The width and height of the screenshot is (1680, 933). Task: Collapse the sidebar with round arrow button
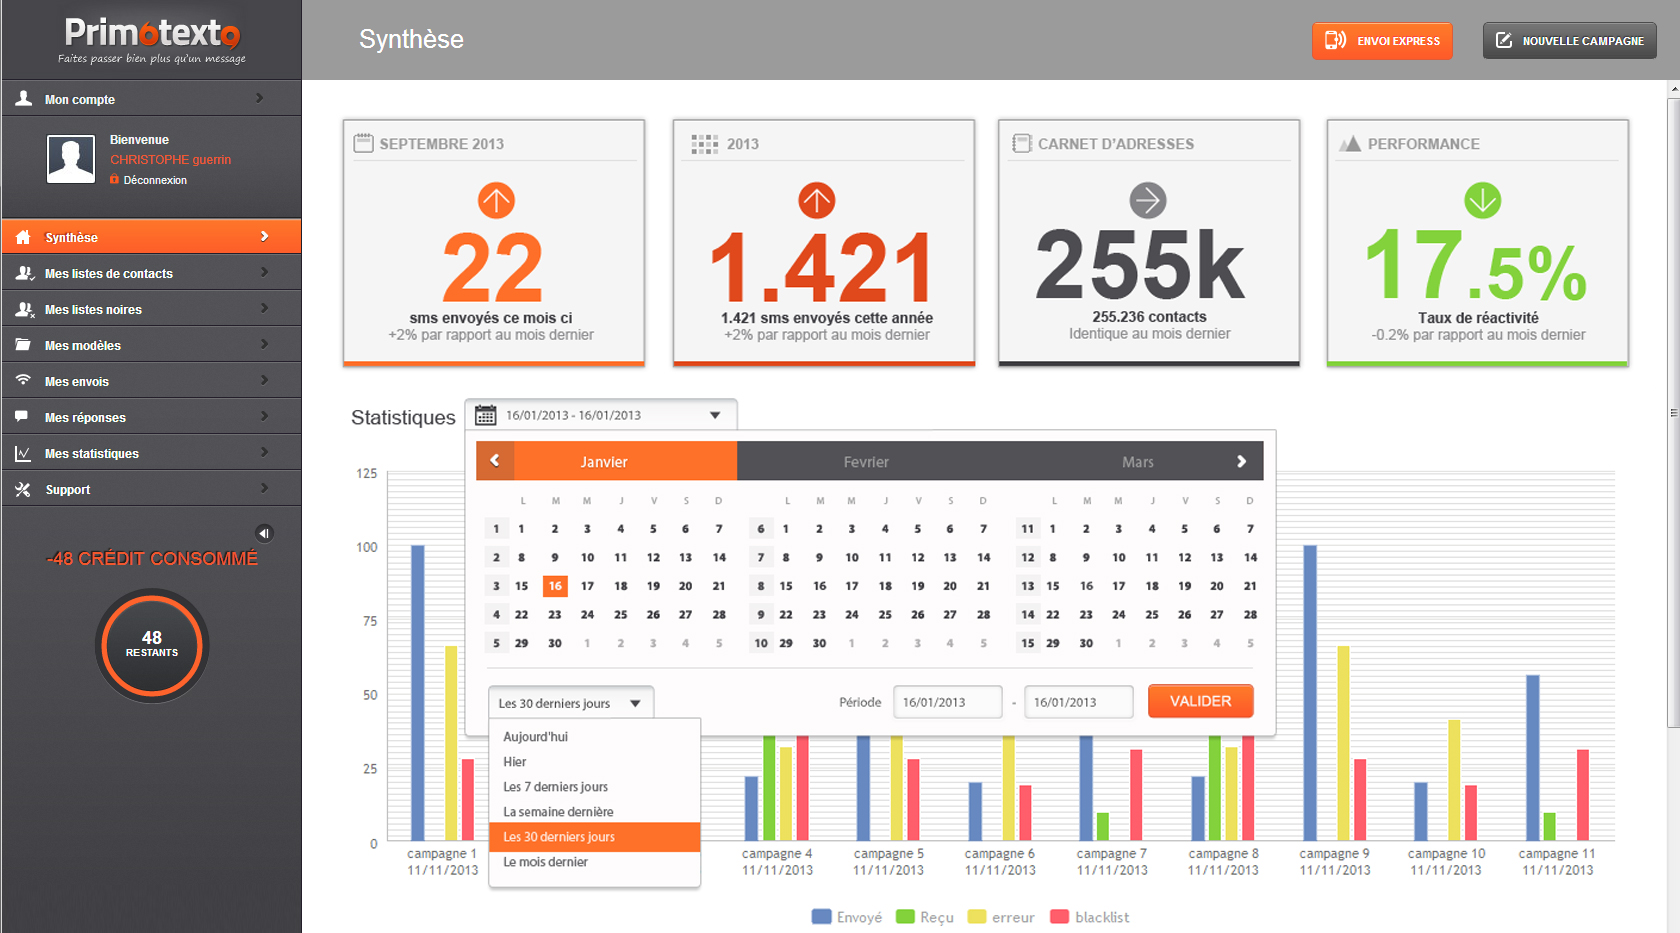(264, 533)
